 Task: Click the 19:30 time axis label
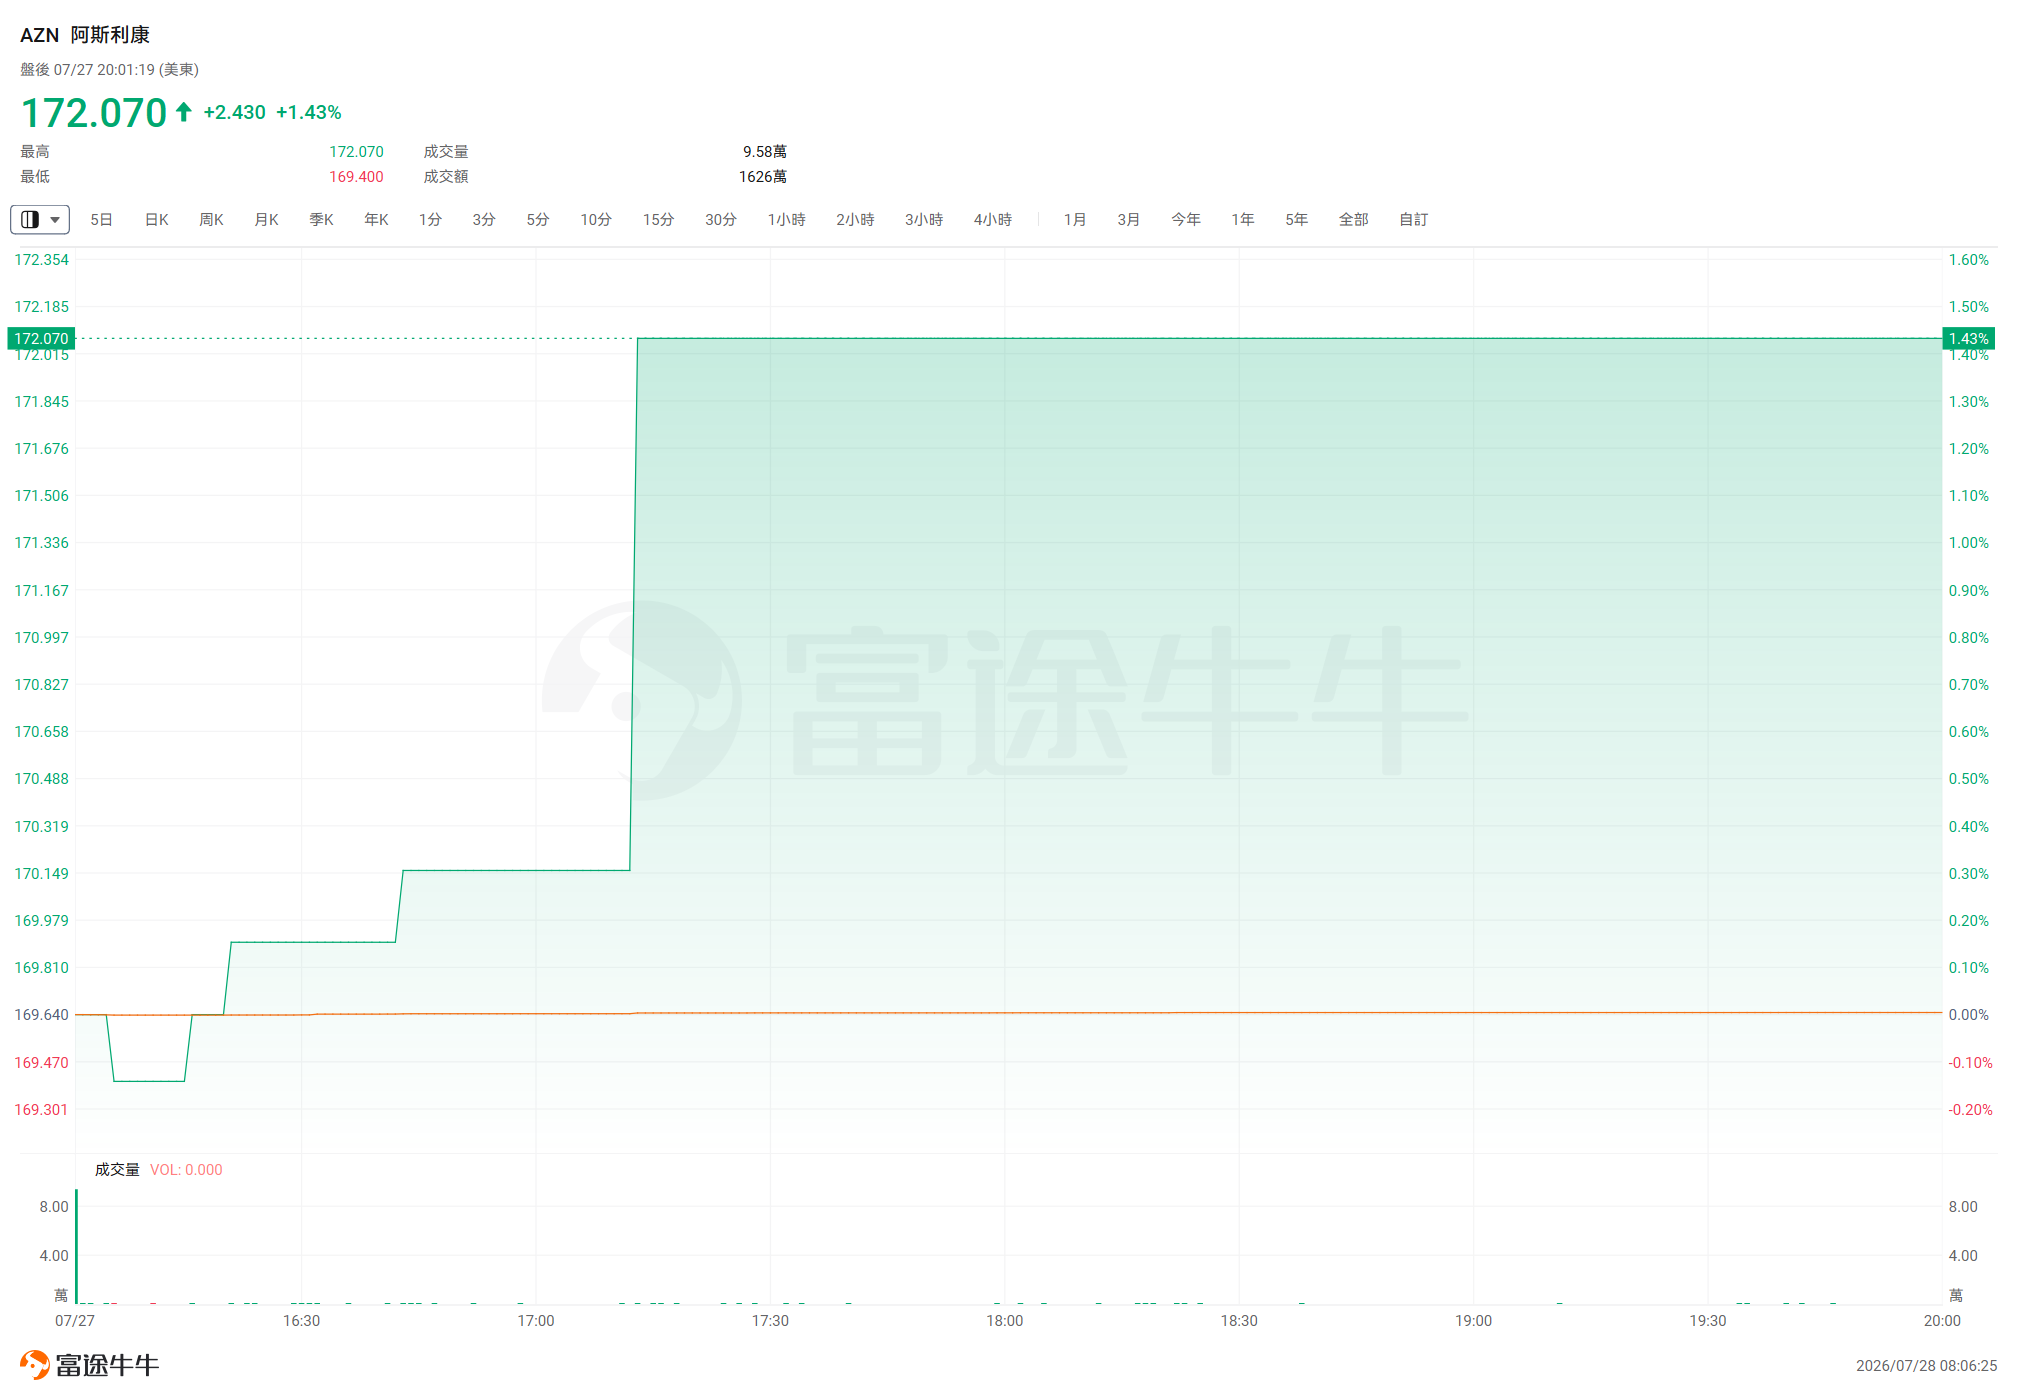1708,1320
